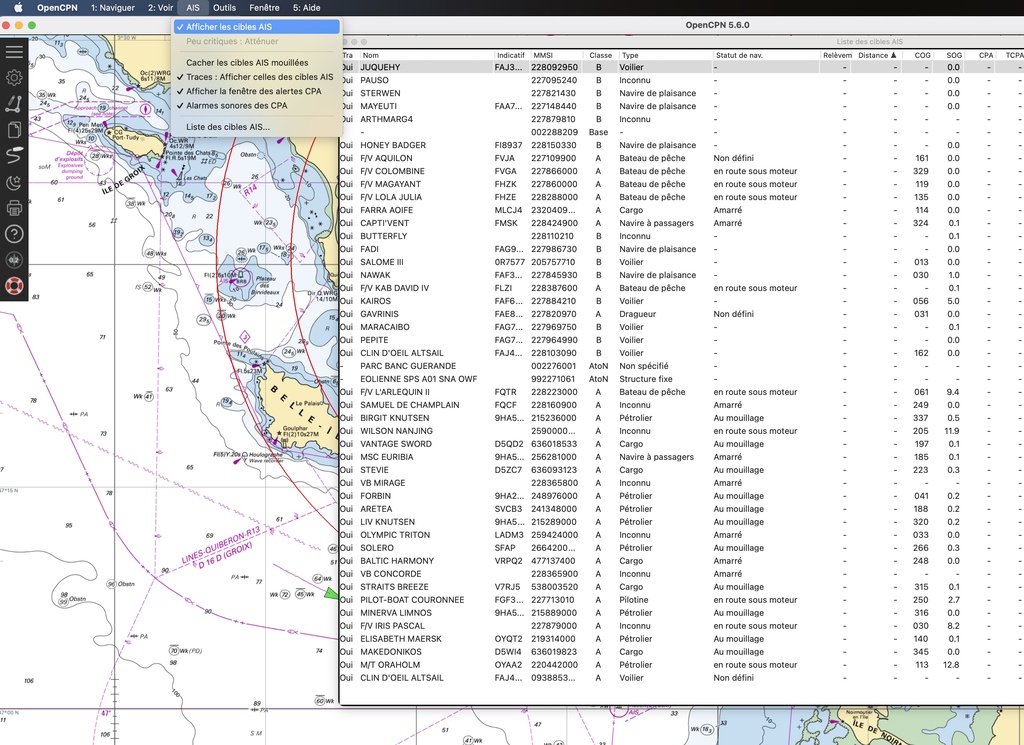Open the OpenCPN application menu
1024x745 pixels.
click(x=57, y=8)
